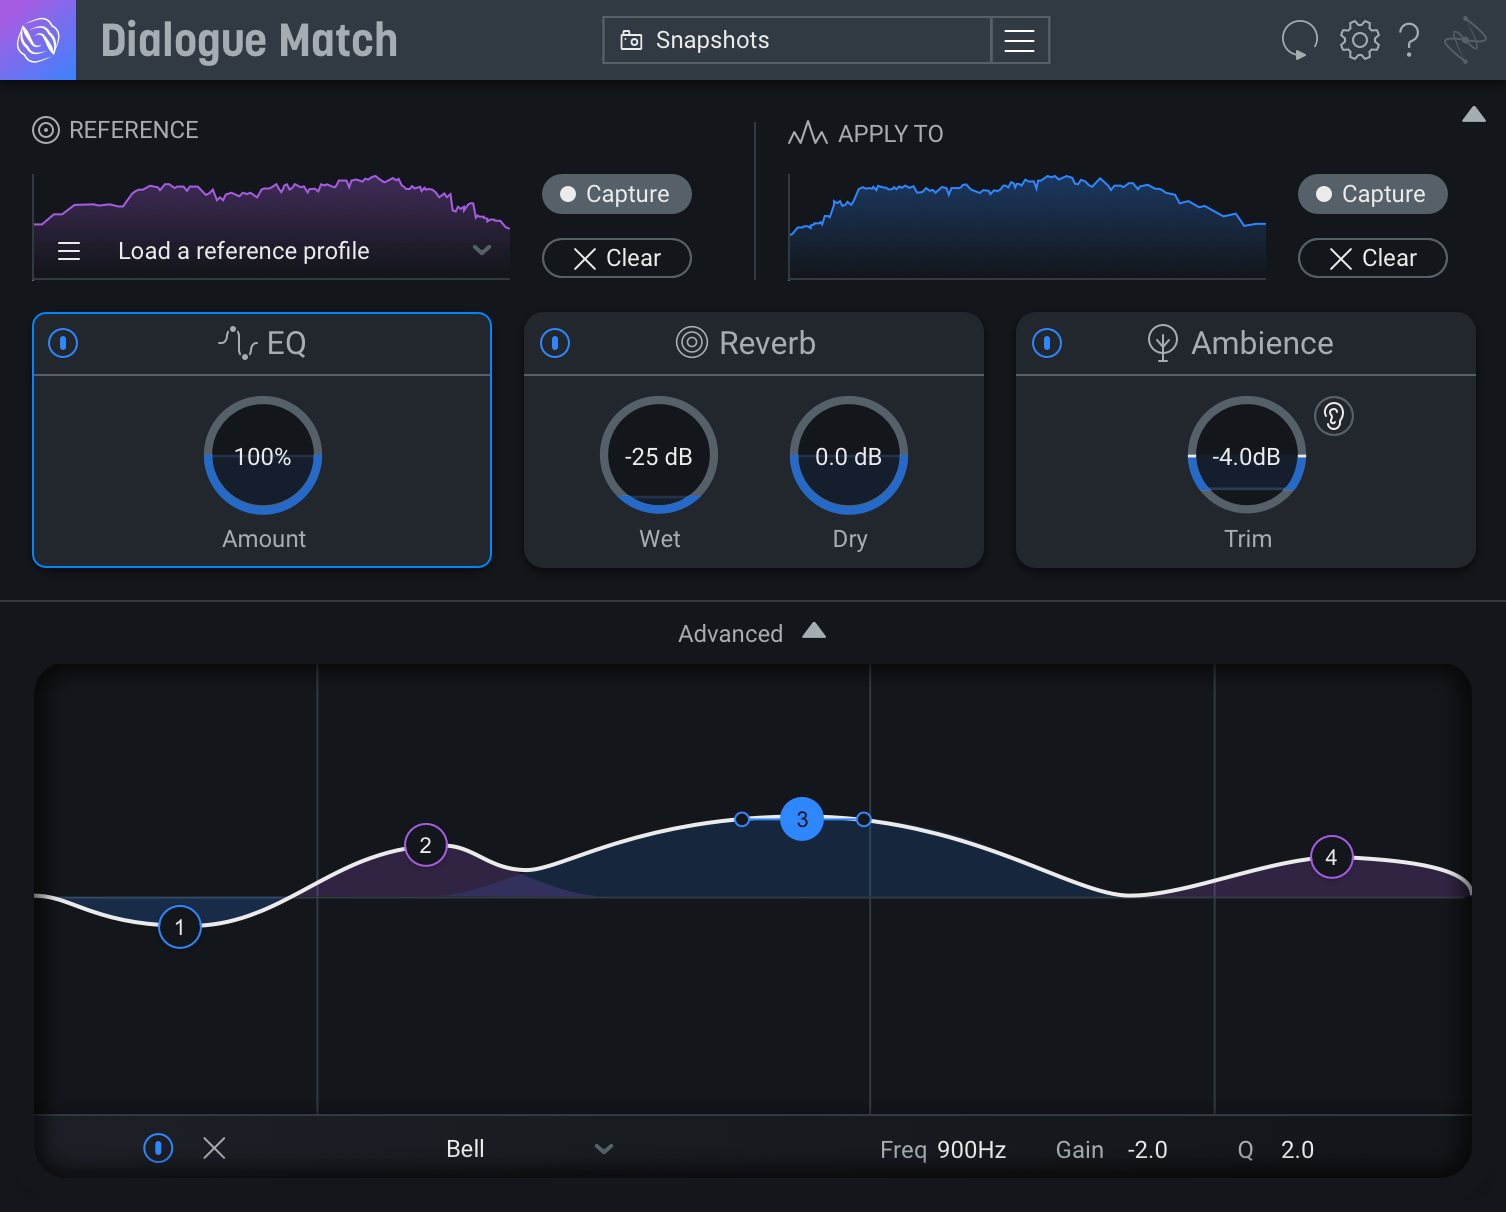Clear the Apply To profile
The width and height of the screenshot is (1506, 1212).
1372,258
